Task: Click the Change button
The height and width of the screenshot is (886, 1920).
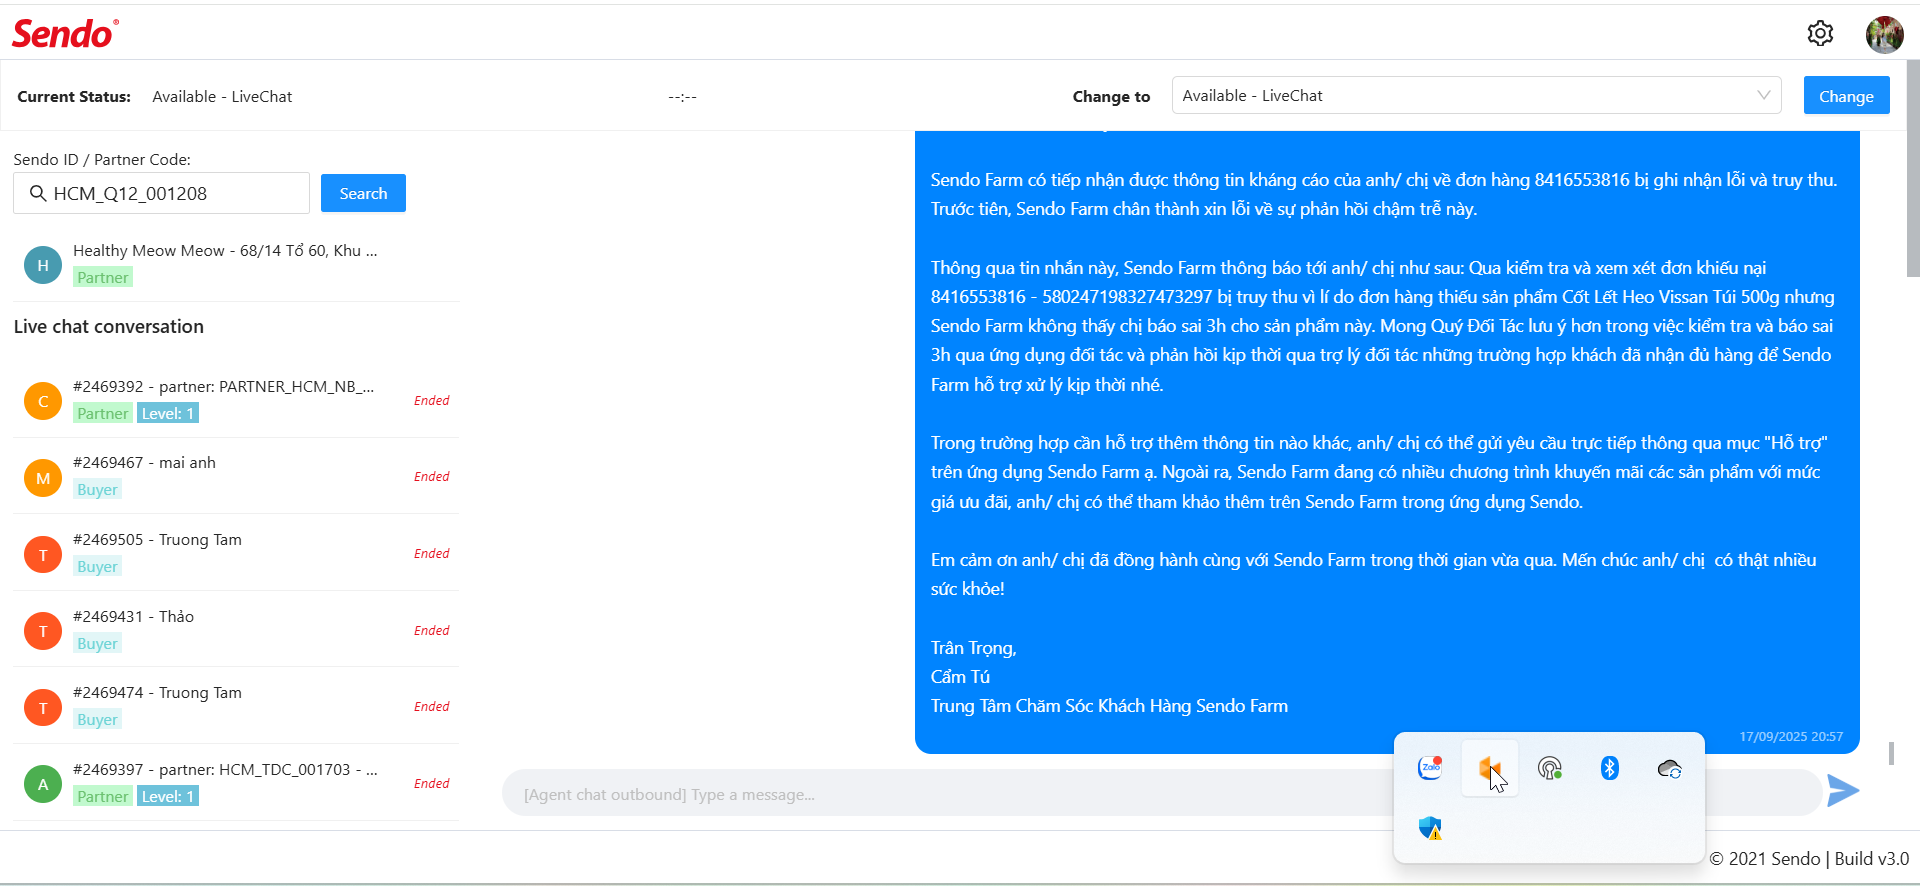Action: point(1846,96)
